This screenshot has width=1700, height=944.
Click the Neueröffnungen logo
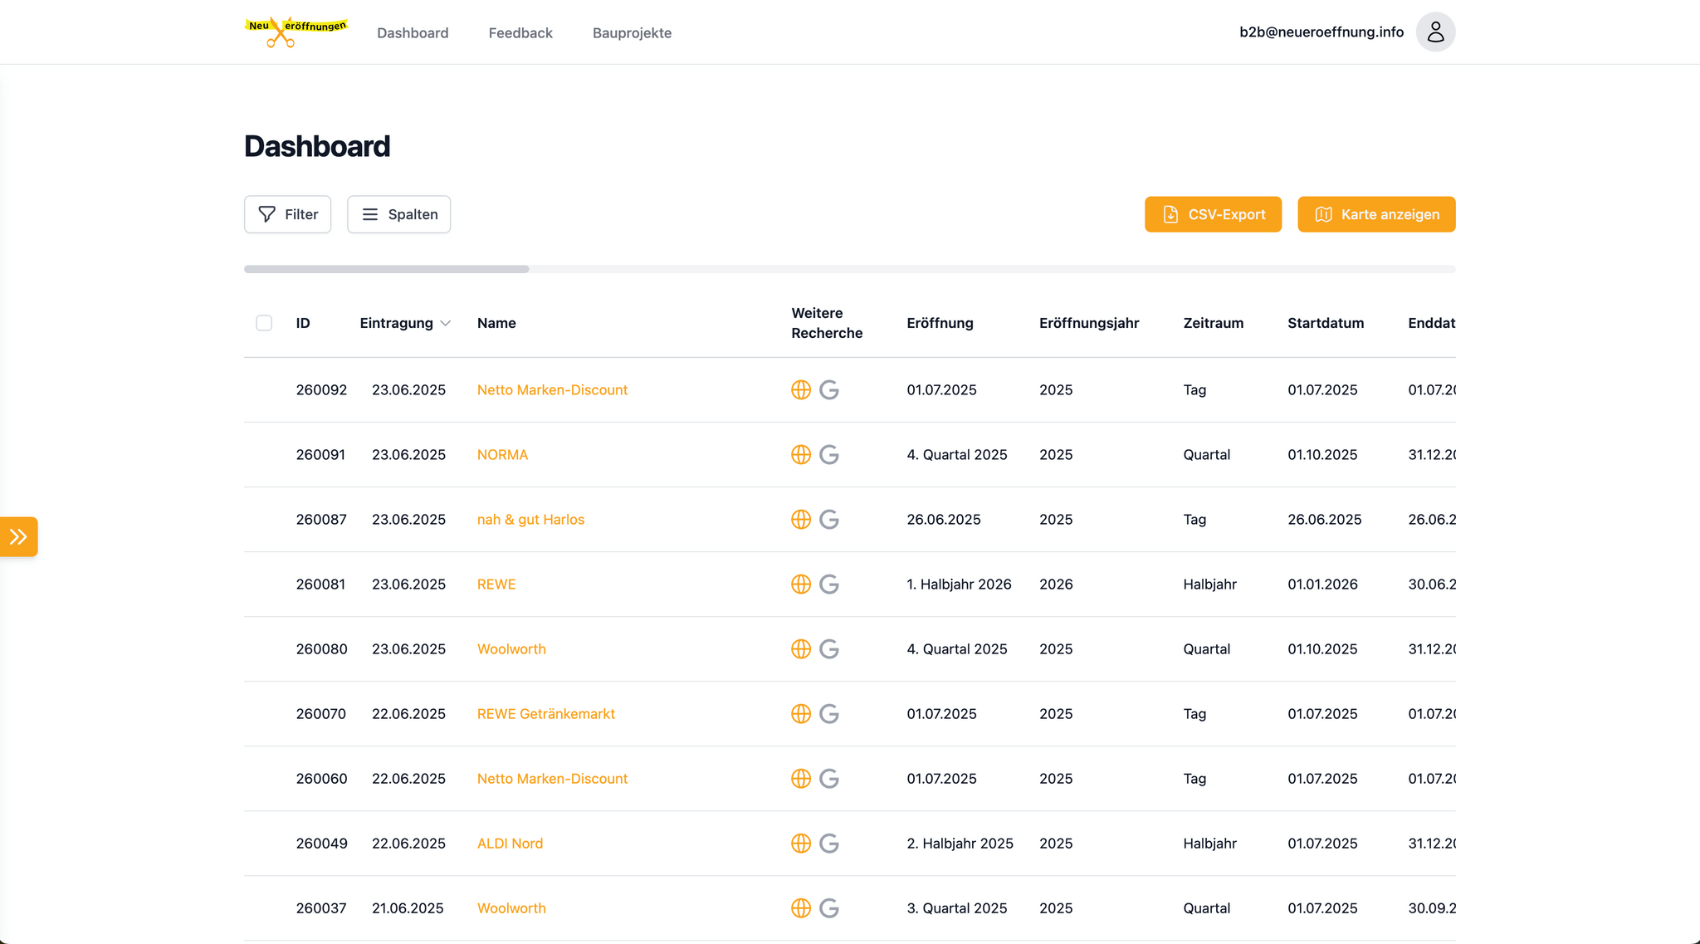pyautogui.click(x=296, y=32)
